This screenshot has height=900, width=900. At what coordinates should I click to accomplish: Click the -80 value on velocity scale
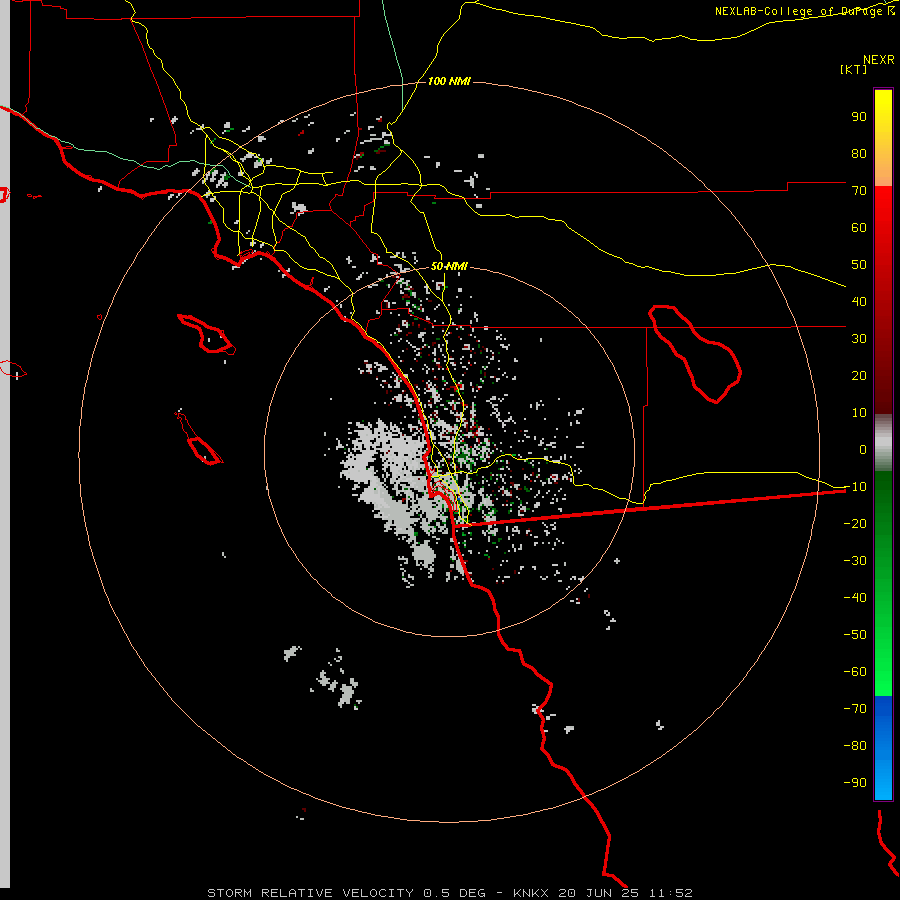click(x=855, y=746)
